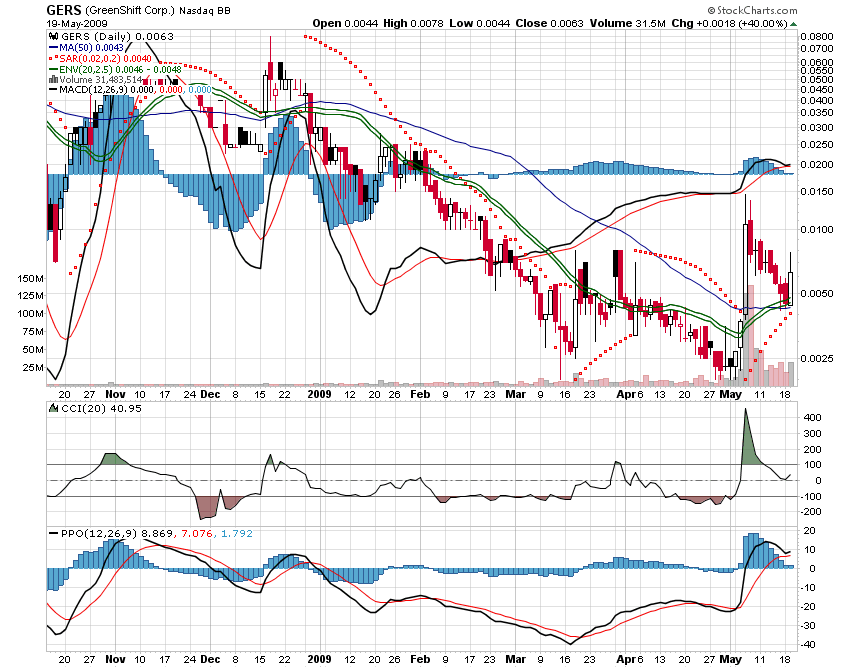Click the CCI(20) 40.95 panel label
Screen dimensions: 850x668
(101, 408)
